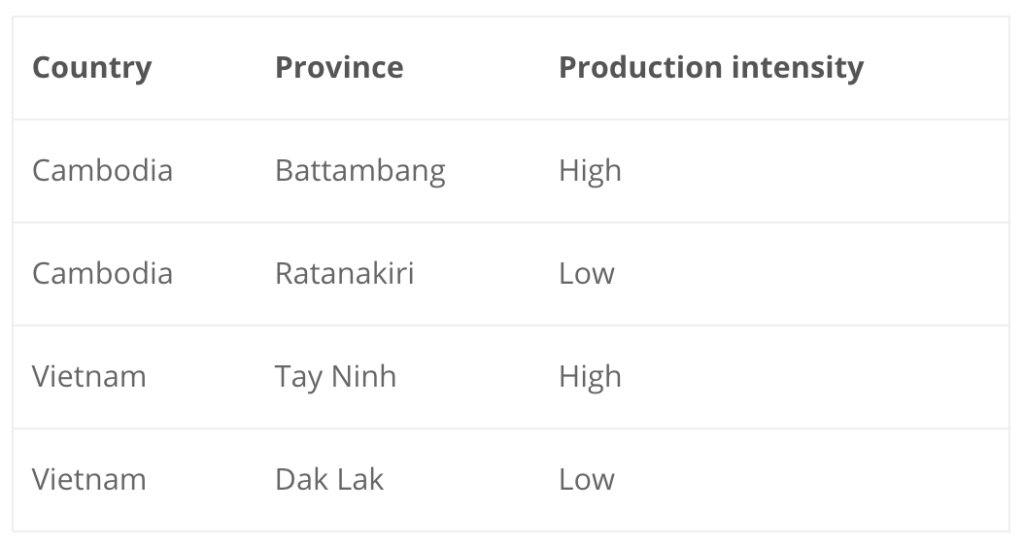Image resolution: width=1024 pixels, height=548 pixels.
Task: Select Cambodia cell in Battambang row
Action: pos(103,171)
